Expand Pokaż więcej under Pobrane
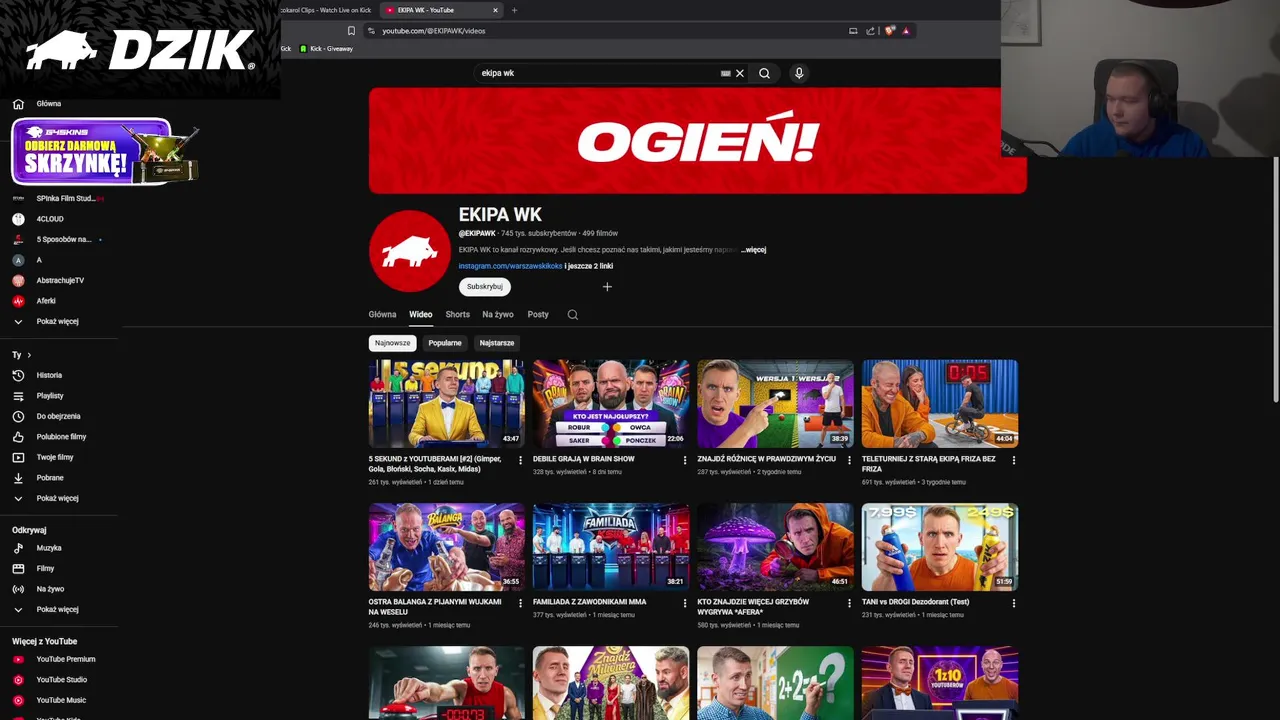This screenshot has width=1280, height=720. click(x=57, y=498)
